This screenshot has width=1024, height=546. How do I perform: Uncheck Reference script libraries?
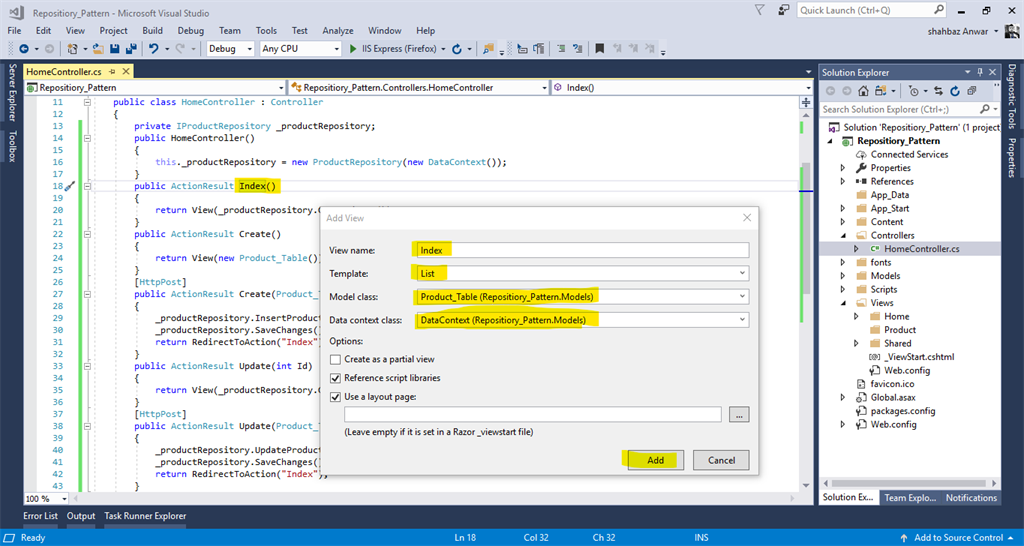[x=336, y=378]
